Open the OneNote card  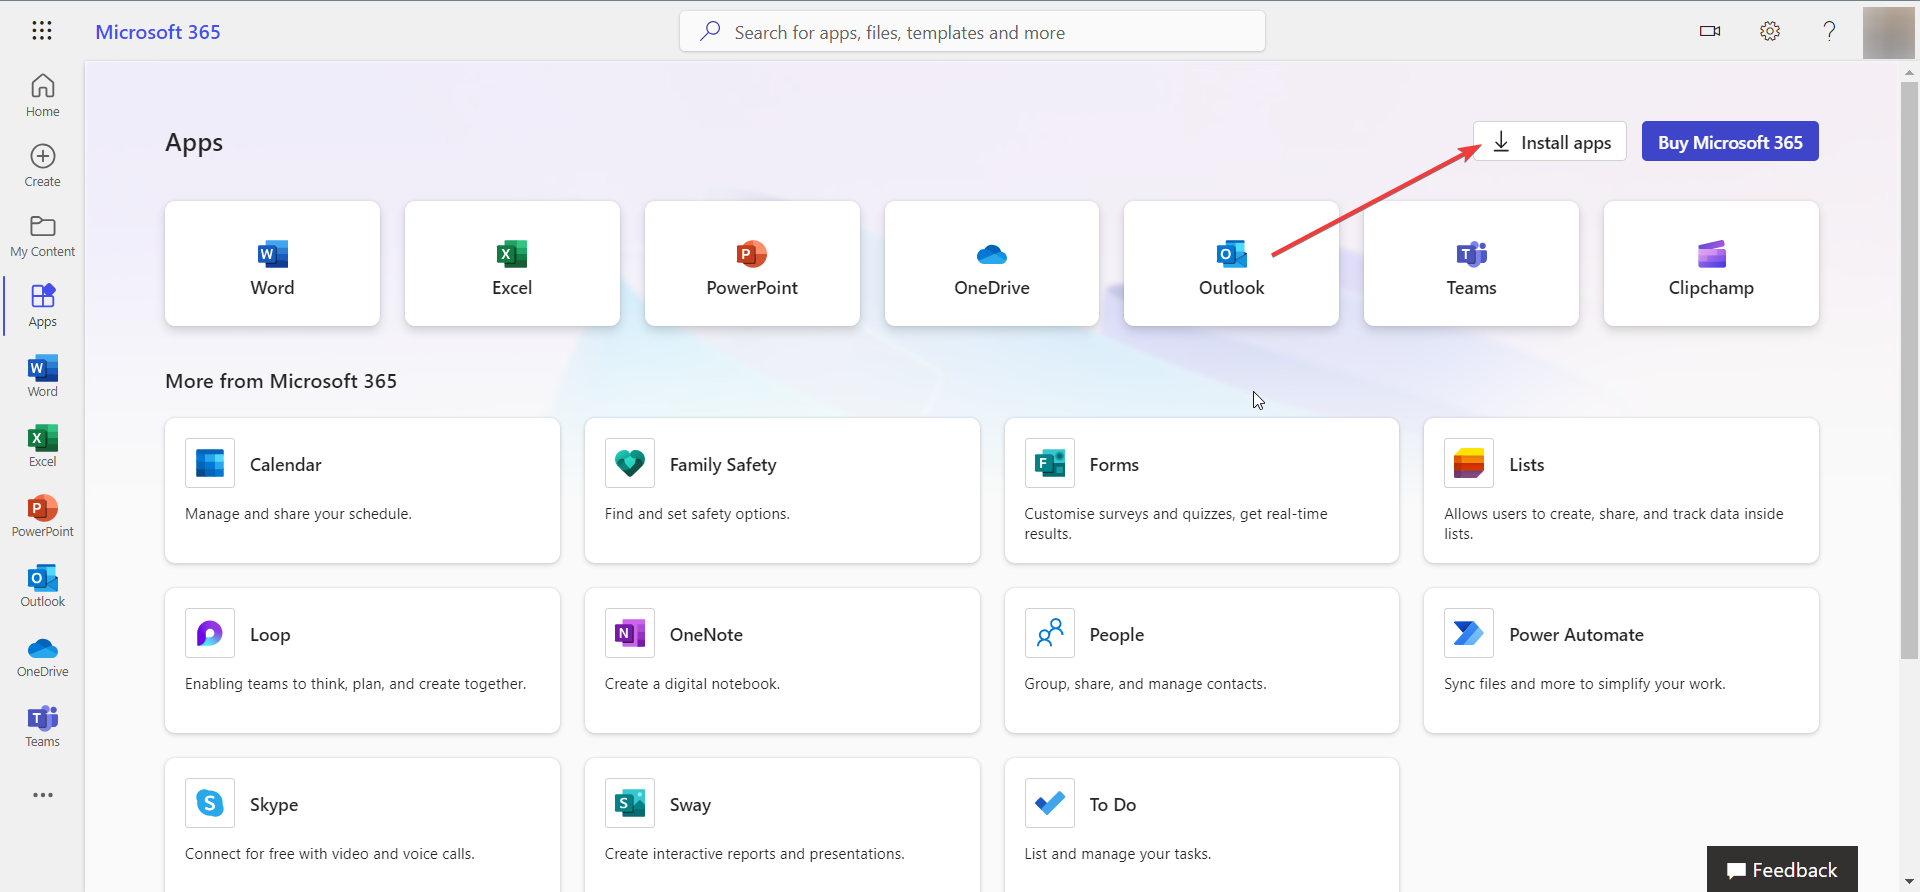pyautogui.click(x=782, y=660)
